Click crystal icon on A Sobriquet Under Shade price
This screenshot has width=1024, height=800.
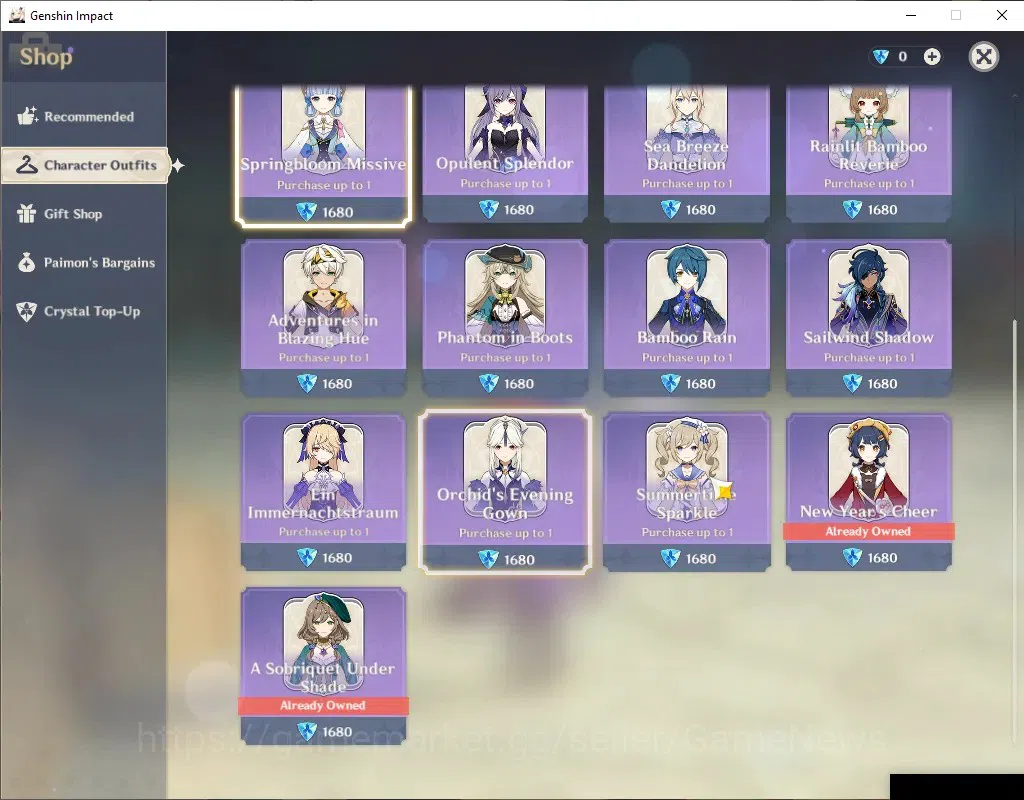pos(306,731)
